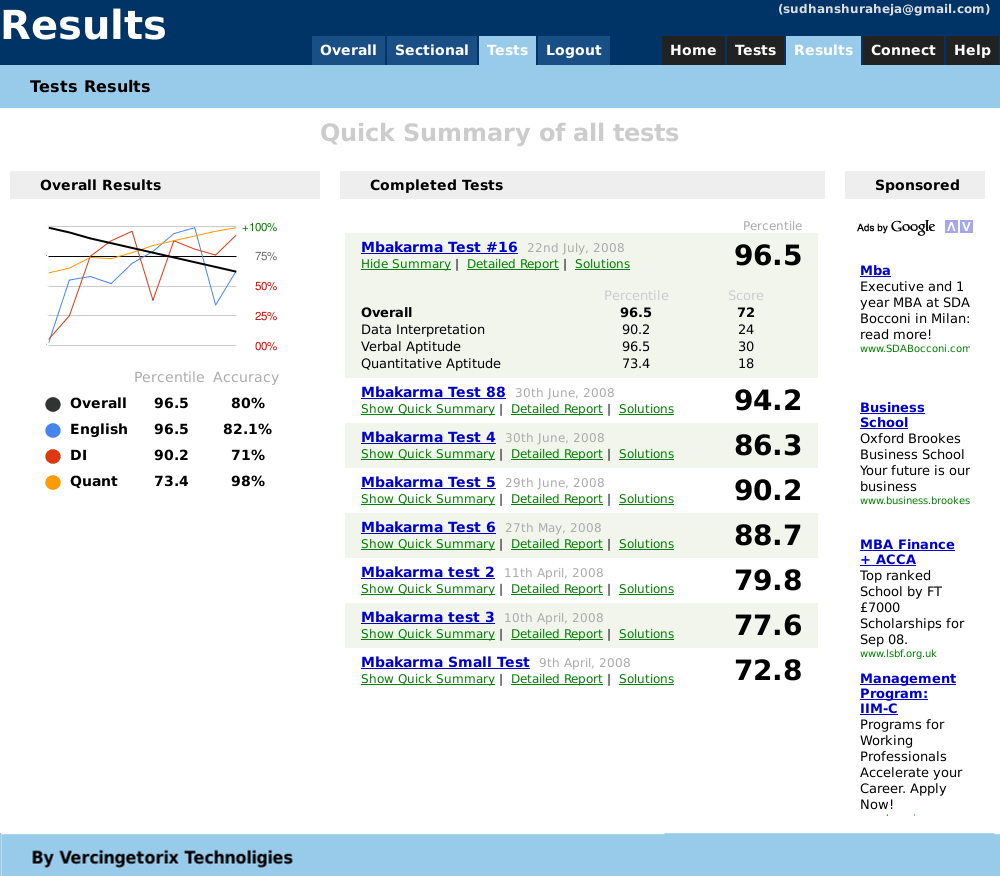
Task: Open the Help navigation item
Action: pyautogui.click(x=973, y=50)
